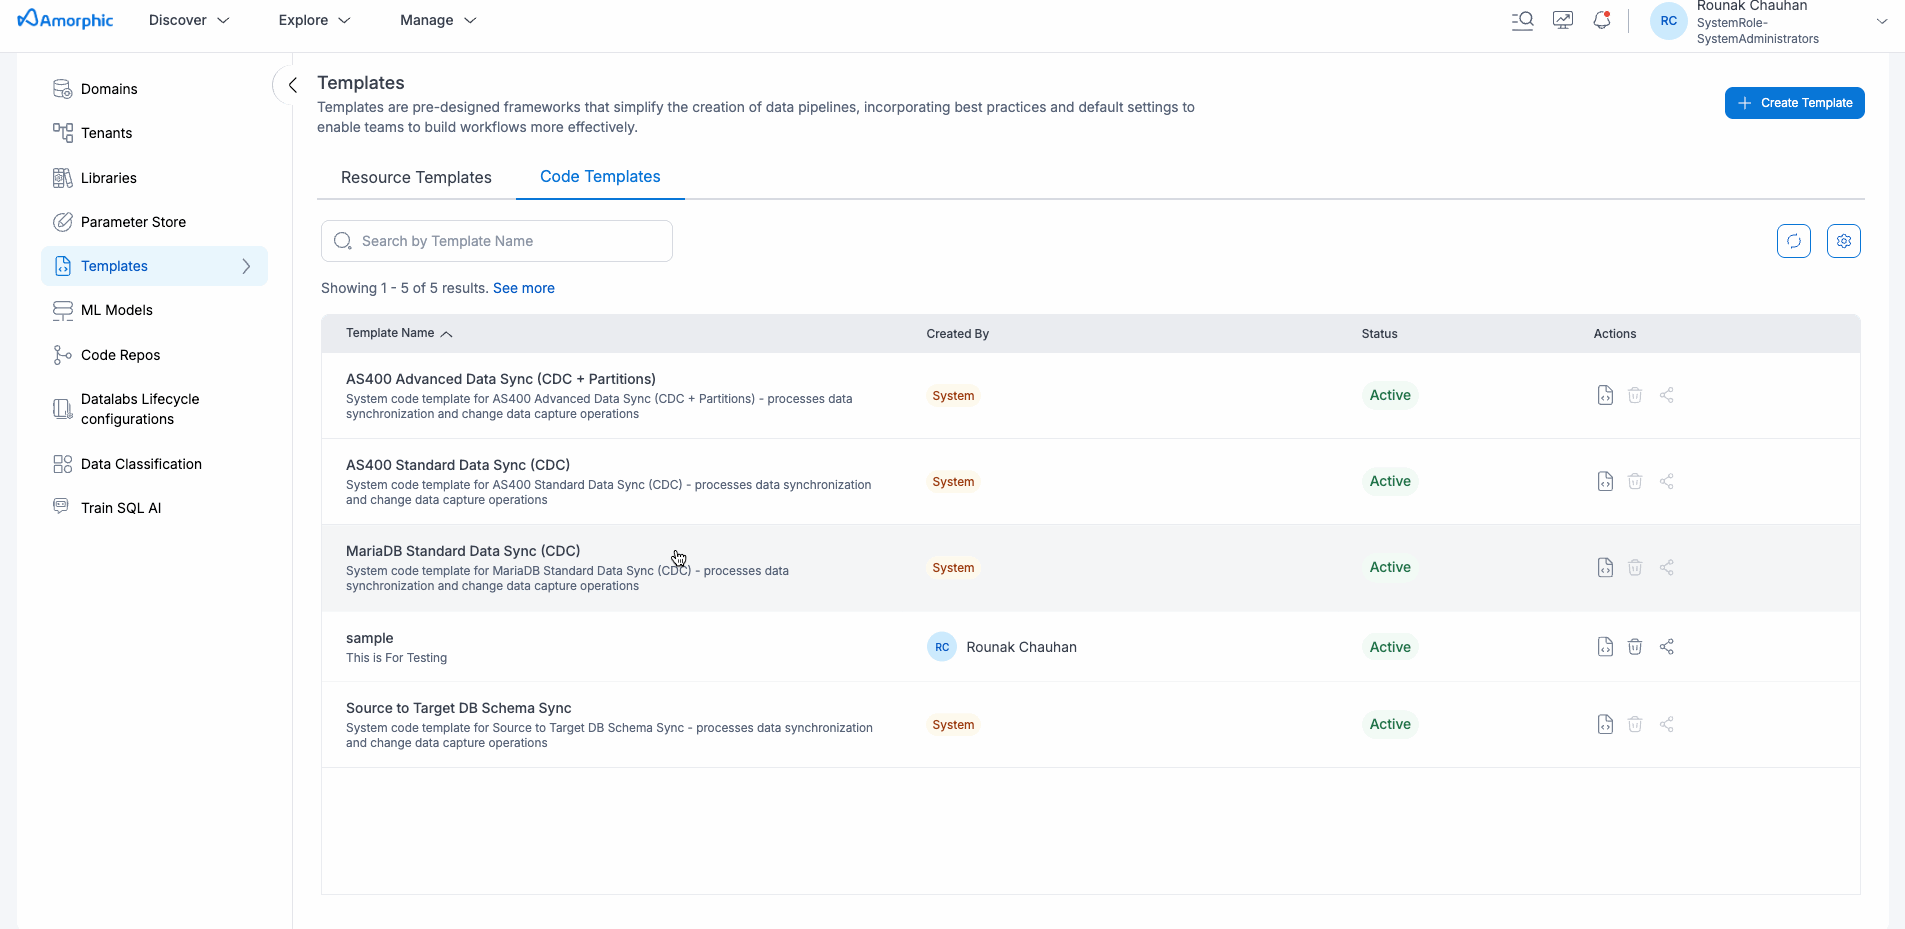Screen dimensions: 1905x929
Task: Expand the user profile dropdown arrow
Action: pos(1881,21)
